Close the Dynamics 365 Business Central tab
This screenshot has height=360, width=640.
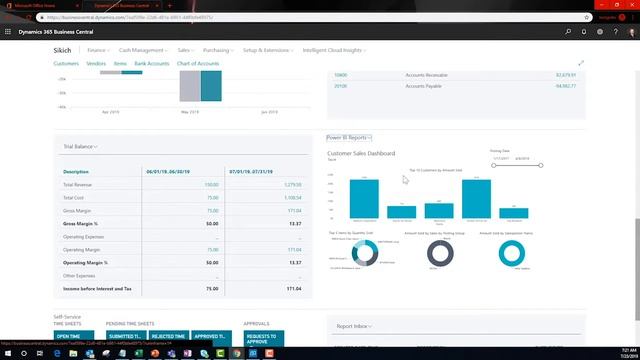coord(157,6)
